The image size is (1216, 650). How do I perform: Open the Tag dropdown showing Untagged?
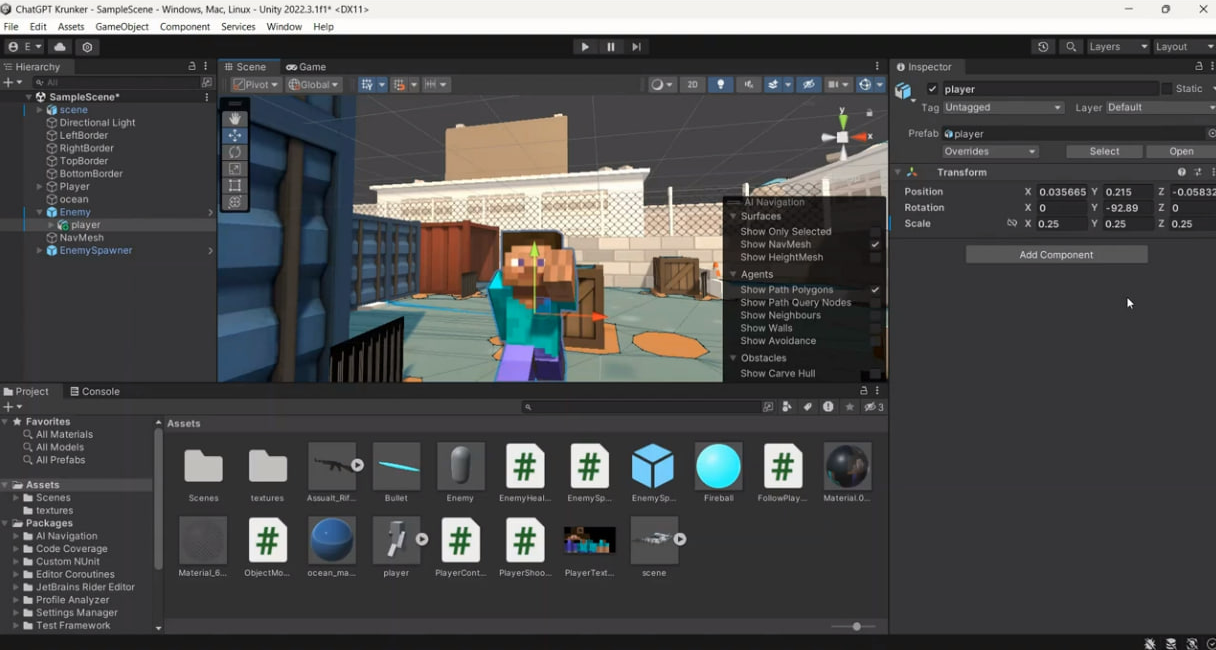coord(1003,107)
